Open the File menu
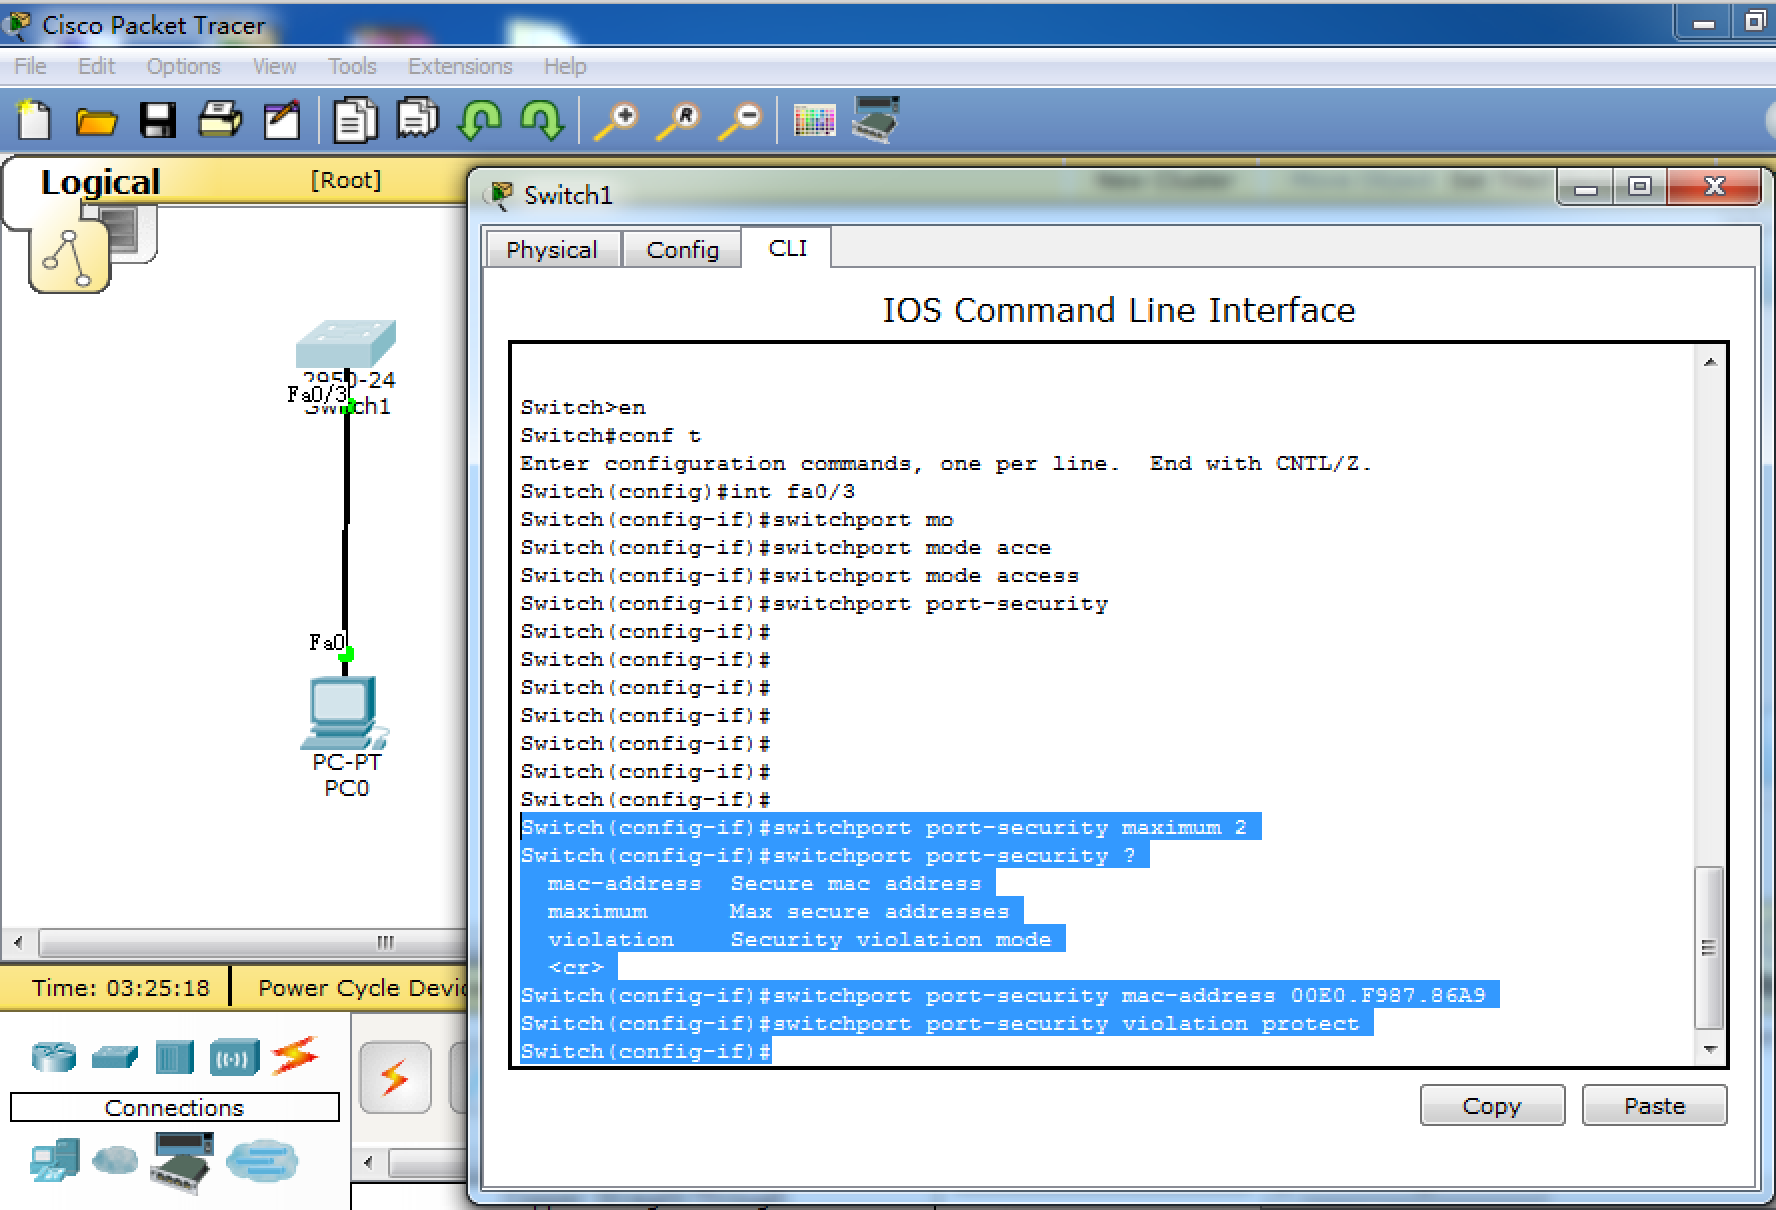Viewport: 1776px width, 1210px height. pos(30,66)
